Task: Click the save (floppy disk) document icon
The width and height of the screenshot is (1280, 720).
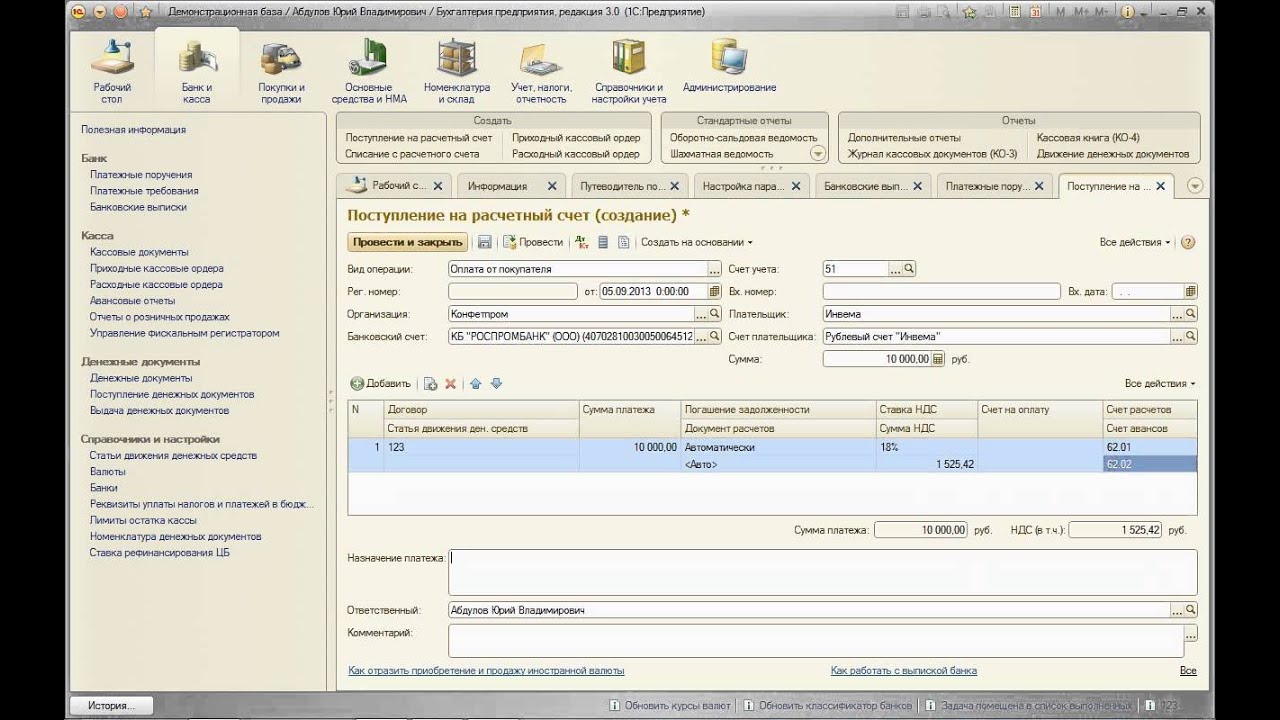Action: (484, 242)
